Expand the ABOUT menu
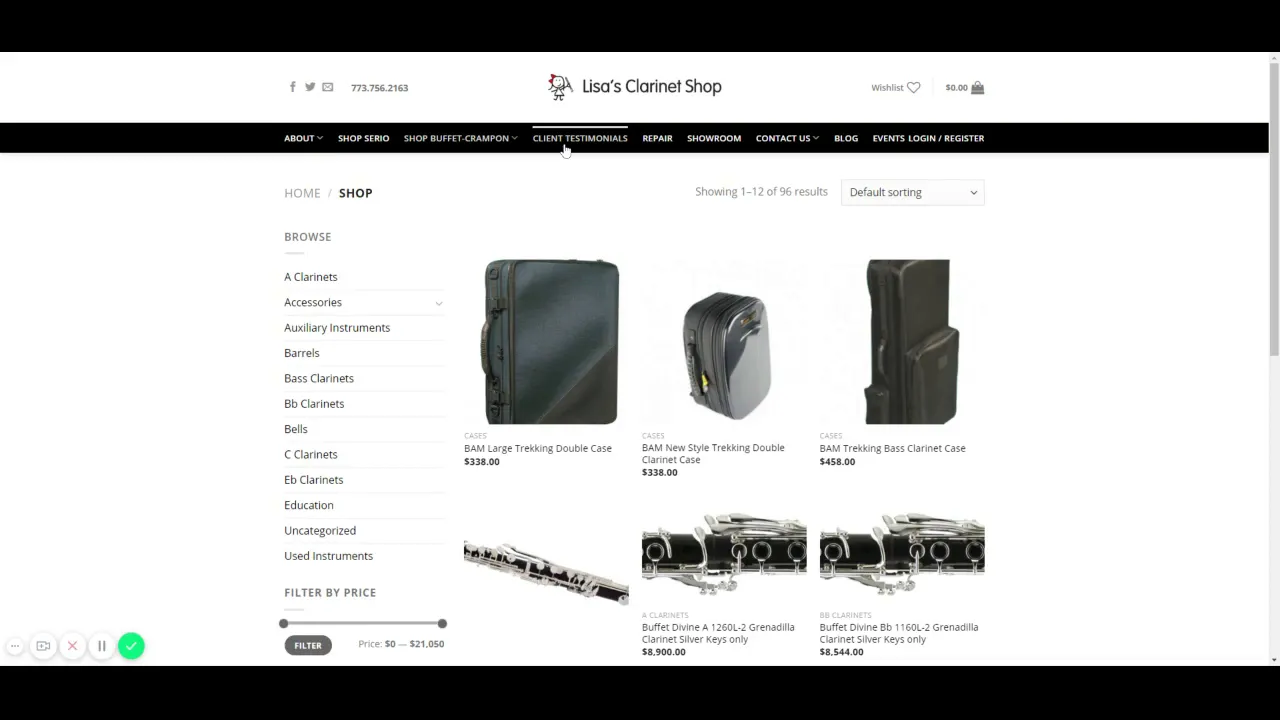Viewport: 1280px width, 720px height. coord(303,138)
